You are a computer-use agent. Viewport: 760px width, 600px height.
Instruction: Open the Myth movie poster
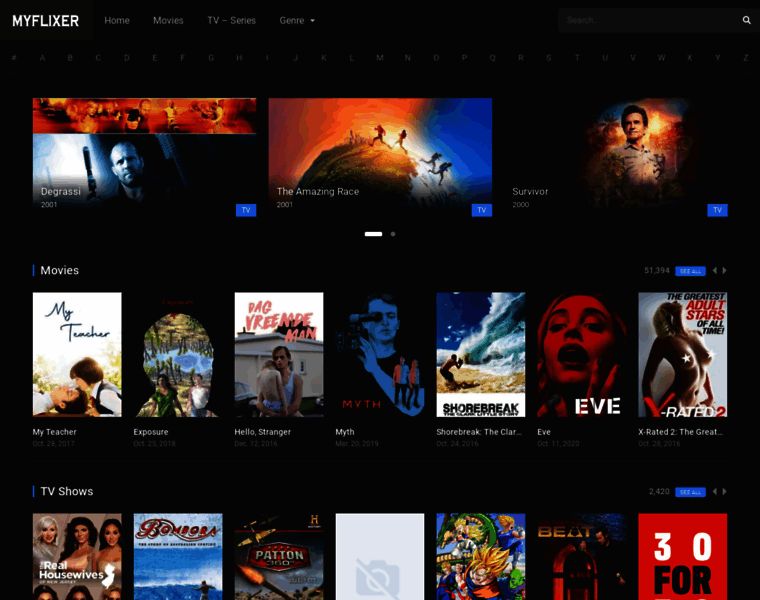click(380, 354)
